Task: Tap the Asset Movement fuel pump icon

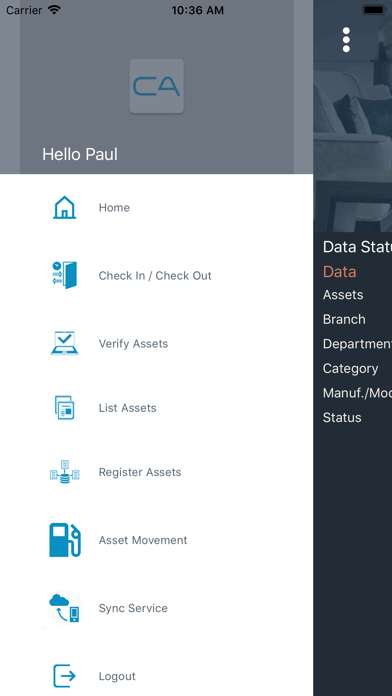Action: click(65, 540)
